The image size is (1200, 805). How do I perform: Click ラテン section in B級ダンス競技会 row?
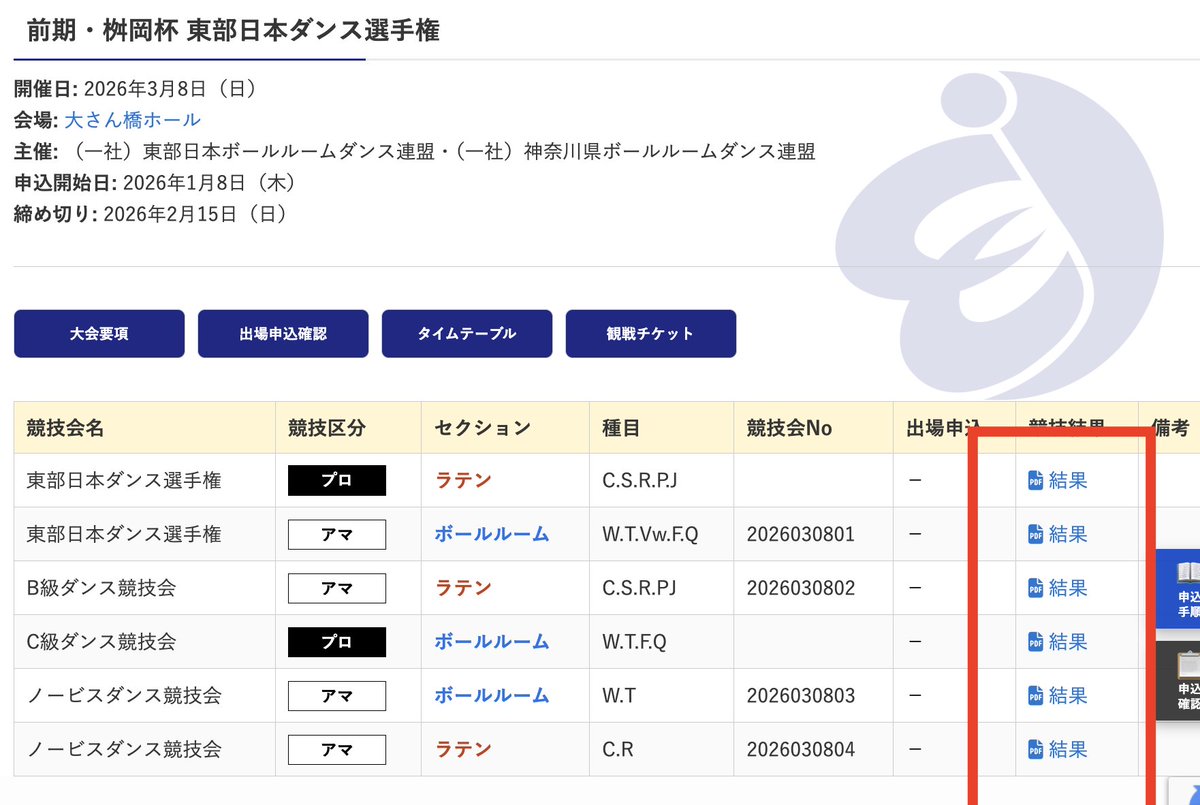463,588
